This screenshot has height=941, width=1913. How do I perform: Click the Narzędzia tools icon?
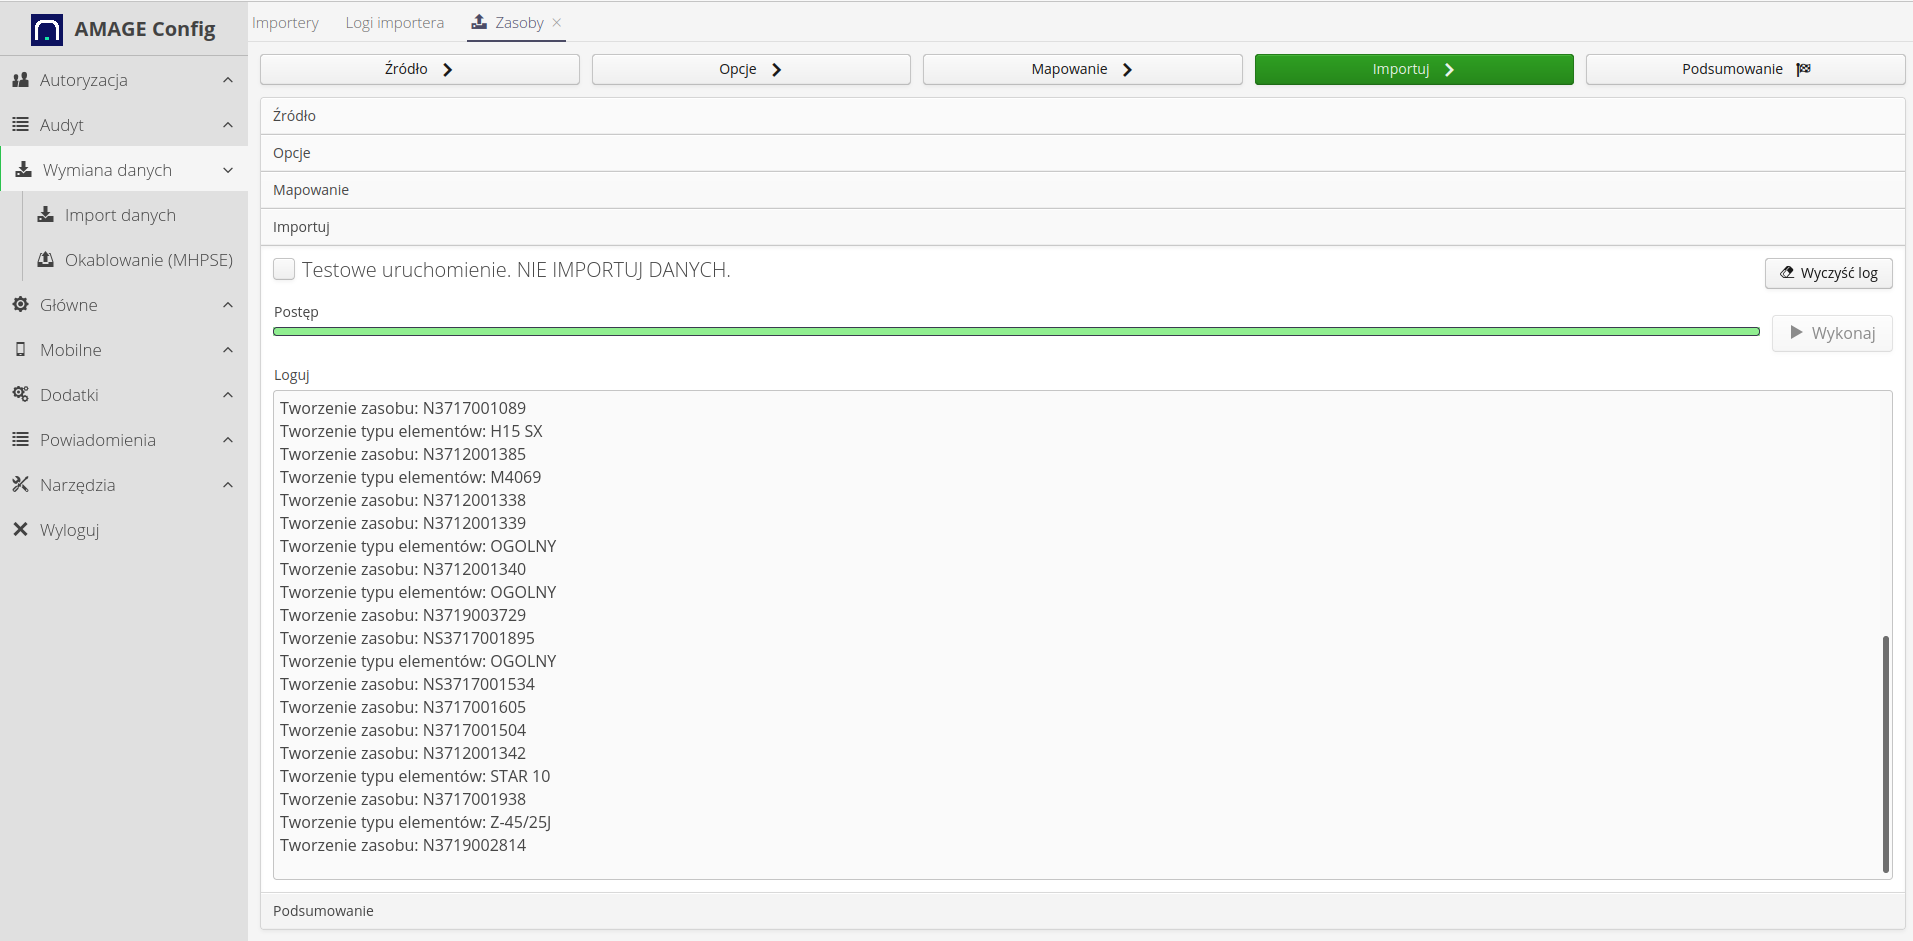pyautogui.click(x=20, y=485)
